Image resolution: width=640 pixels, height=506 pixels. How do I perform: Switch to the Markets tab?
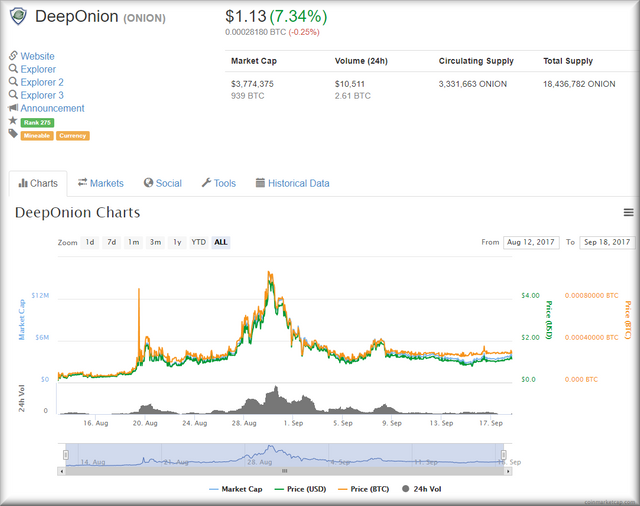(x=101, y=183)
